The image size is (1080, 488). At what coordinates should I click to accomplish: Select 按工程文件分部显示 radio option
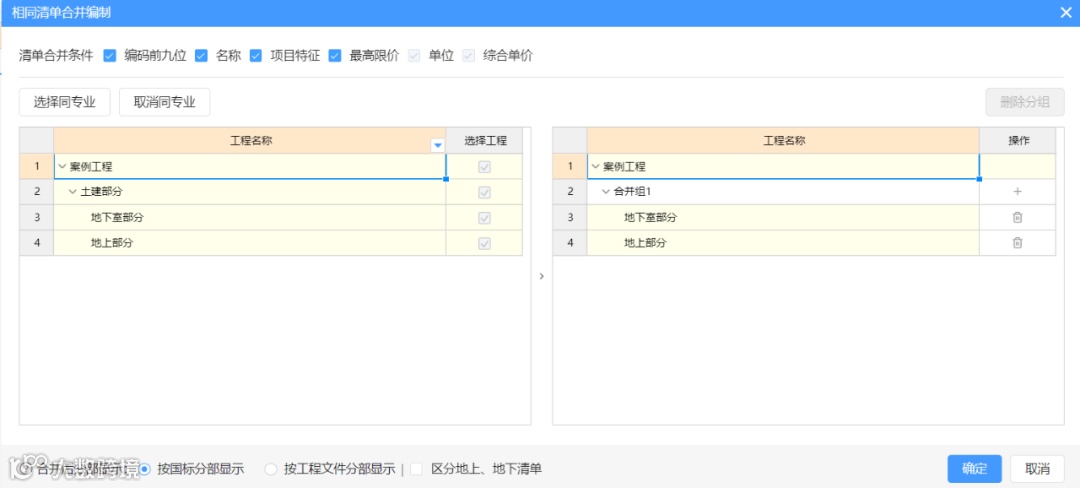click(x=271, y=469)
